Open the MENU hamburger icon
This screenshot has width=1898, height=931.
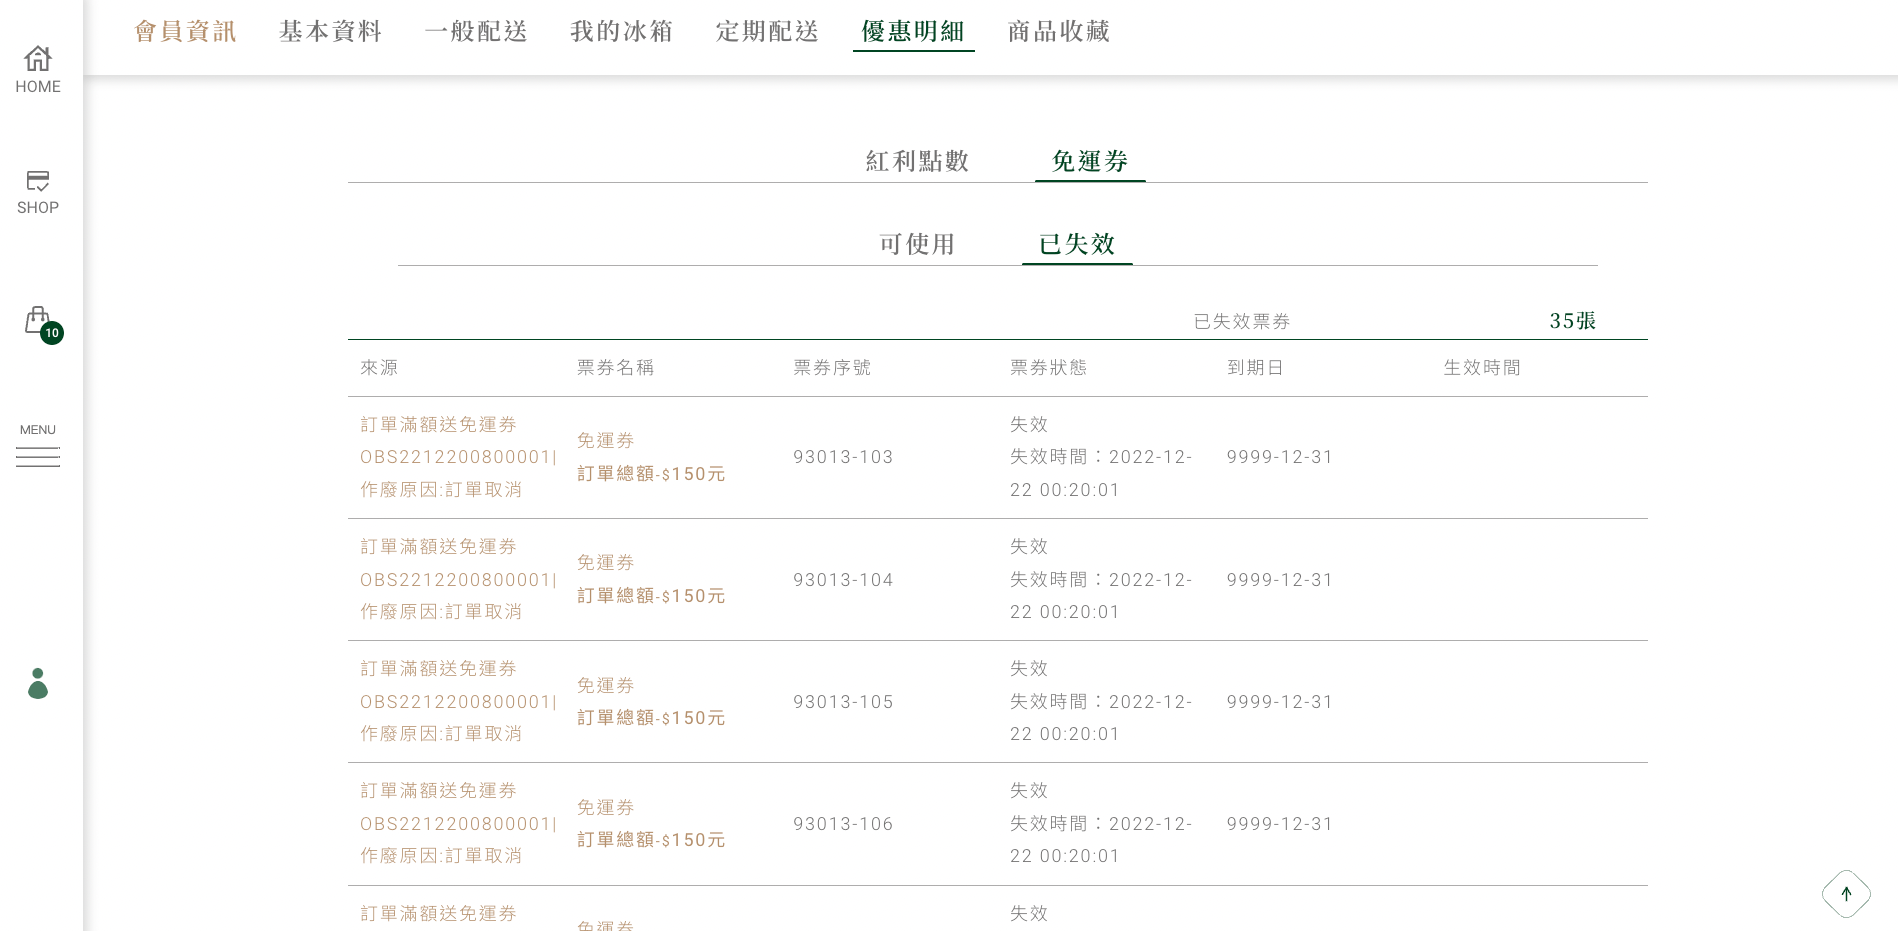coord(38,445)
